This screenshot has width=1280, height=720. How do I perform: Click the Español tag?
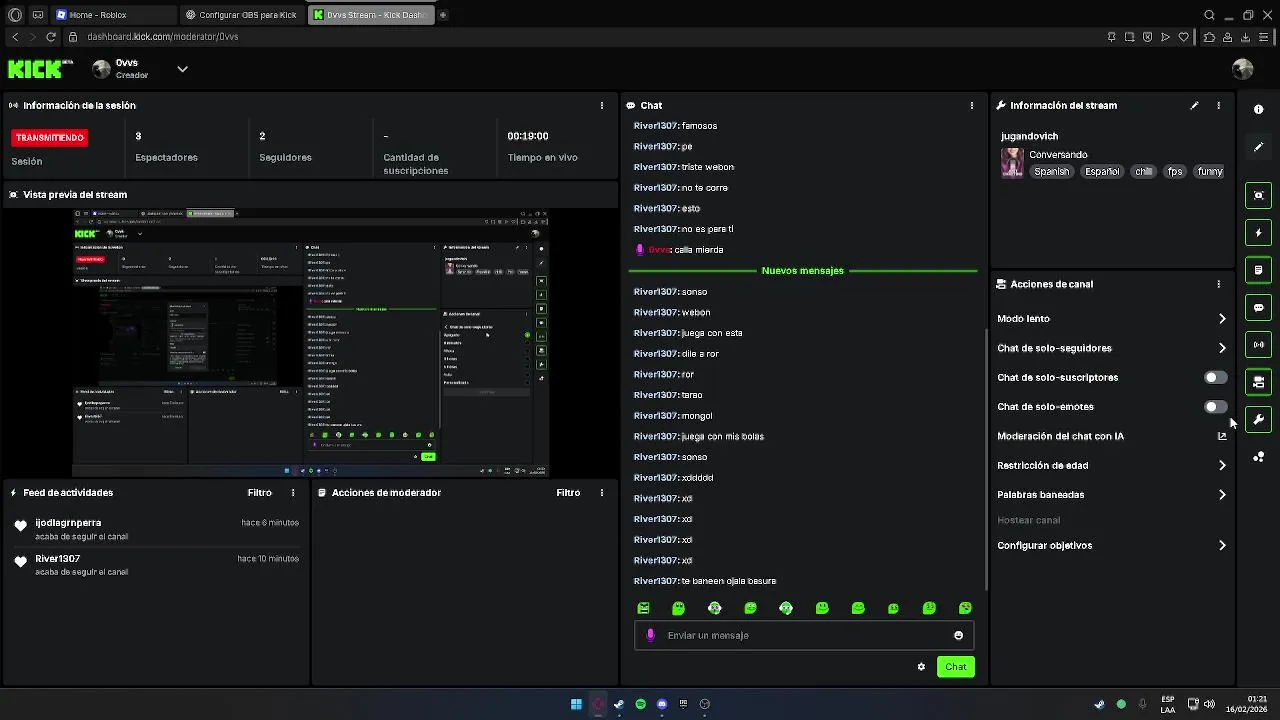click(1103, 172)
